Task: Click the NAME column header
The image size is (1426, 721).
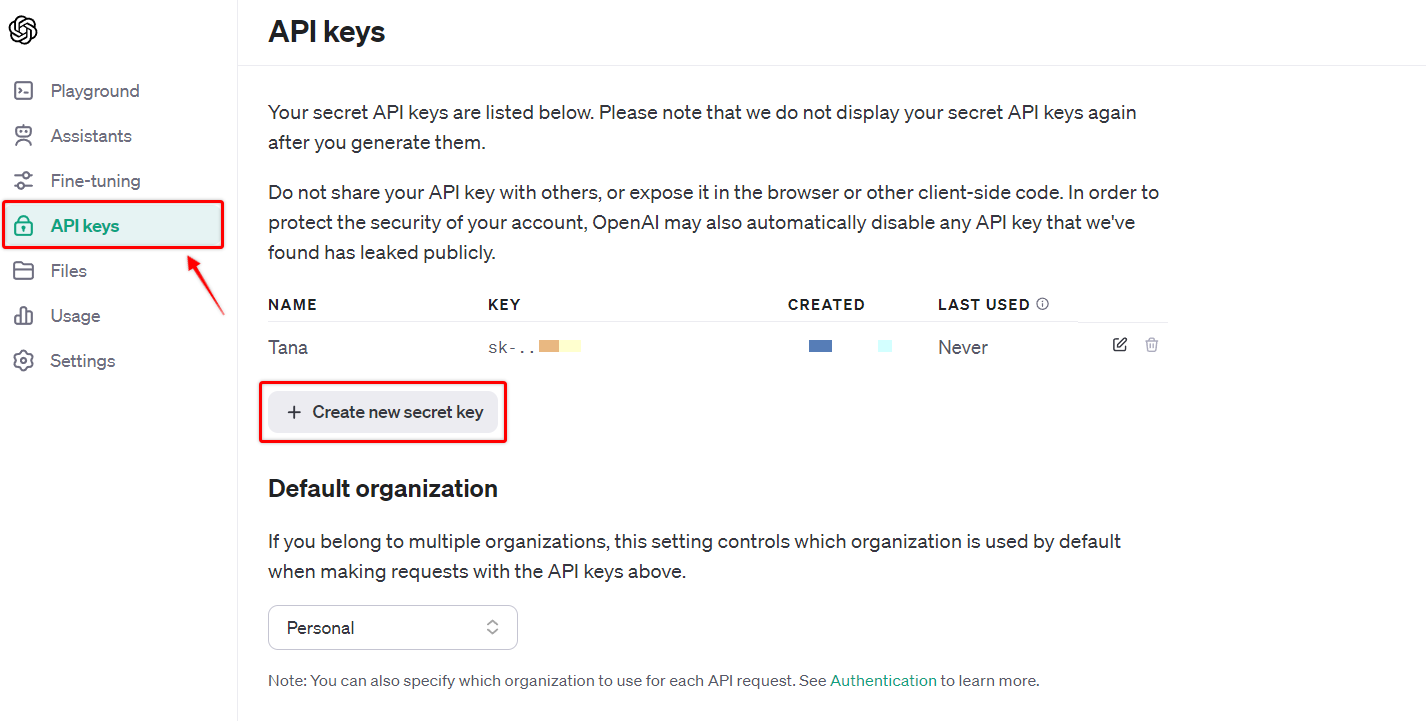Action: (292, 305)
